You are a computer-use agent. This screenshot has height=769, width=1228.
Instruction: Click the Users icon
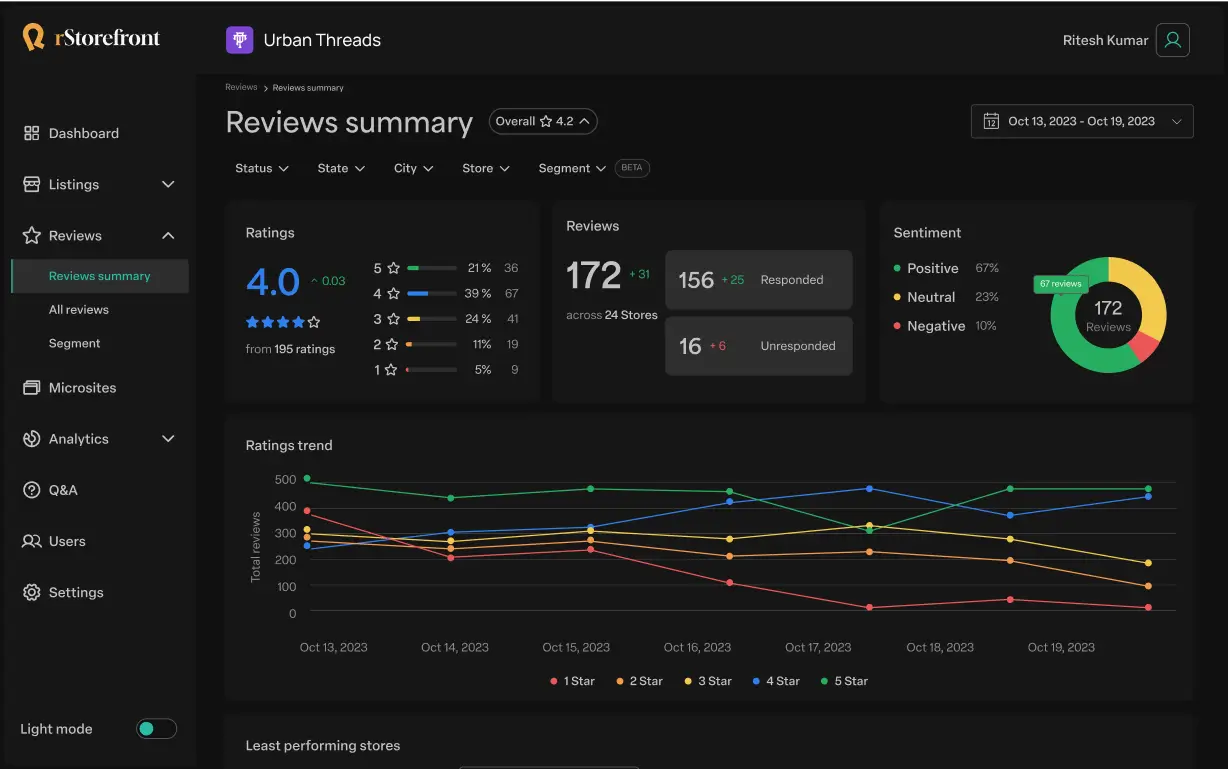point(31,541)
